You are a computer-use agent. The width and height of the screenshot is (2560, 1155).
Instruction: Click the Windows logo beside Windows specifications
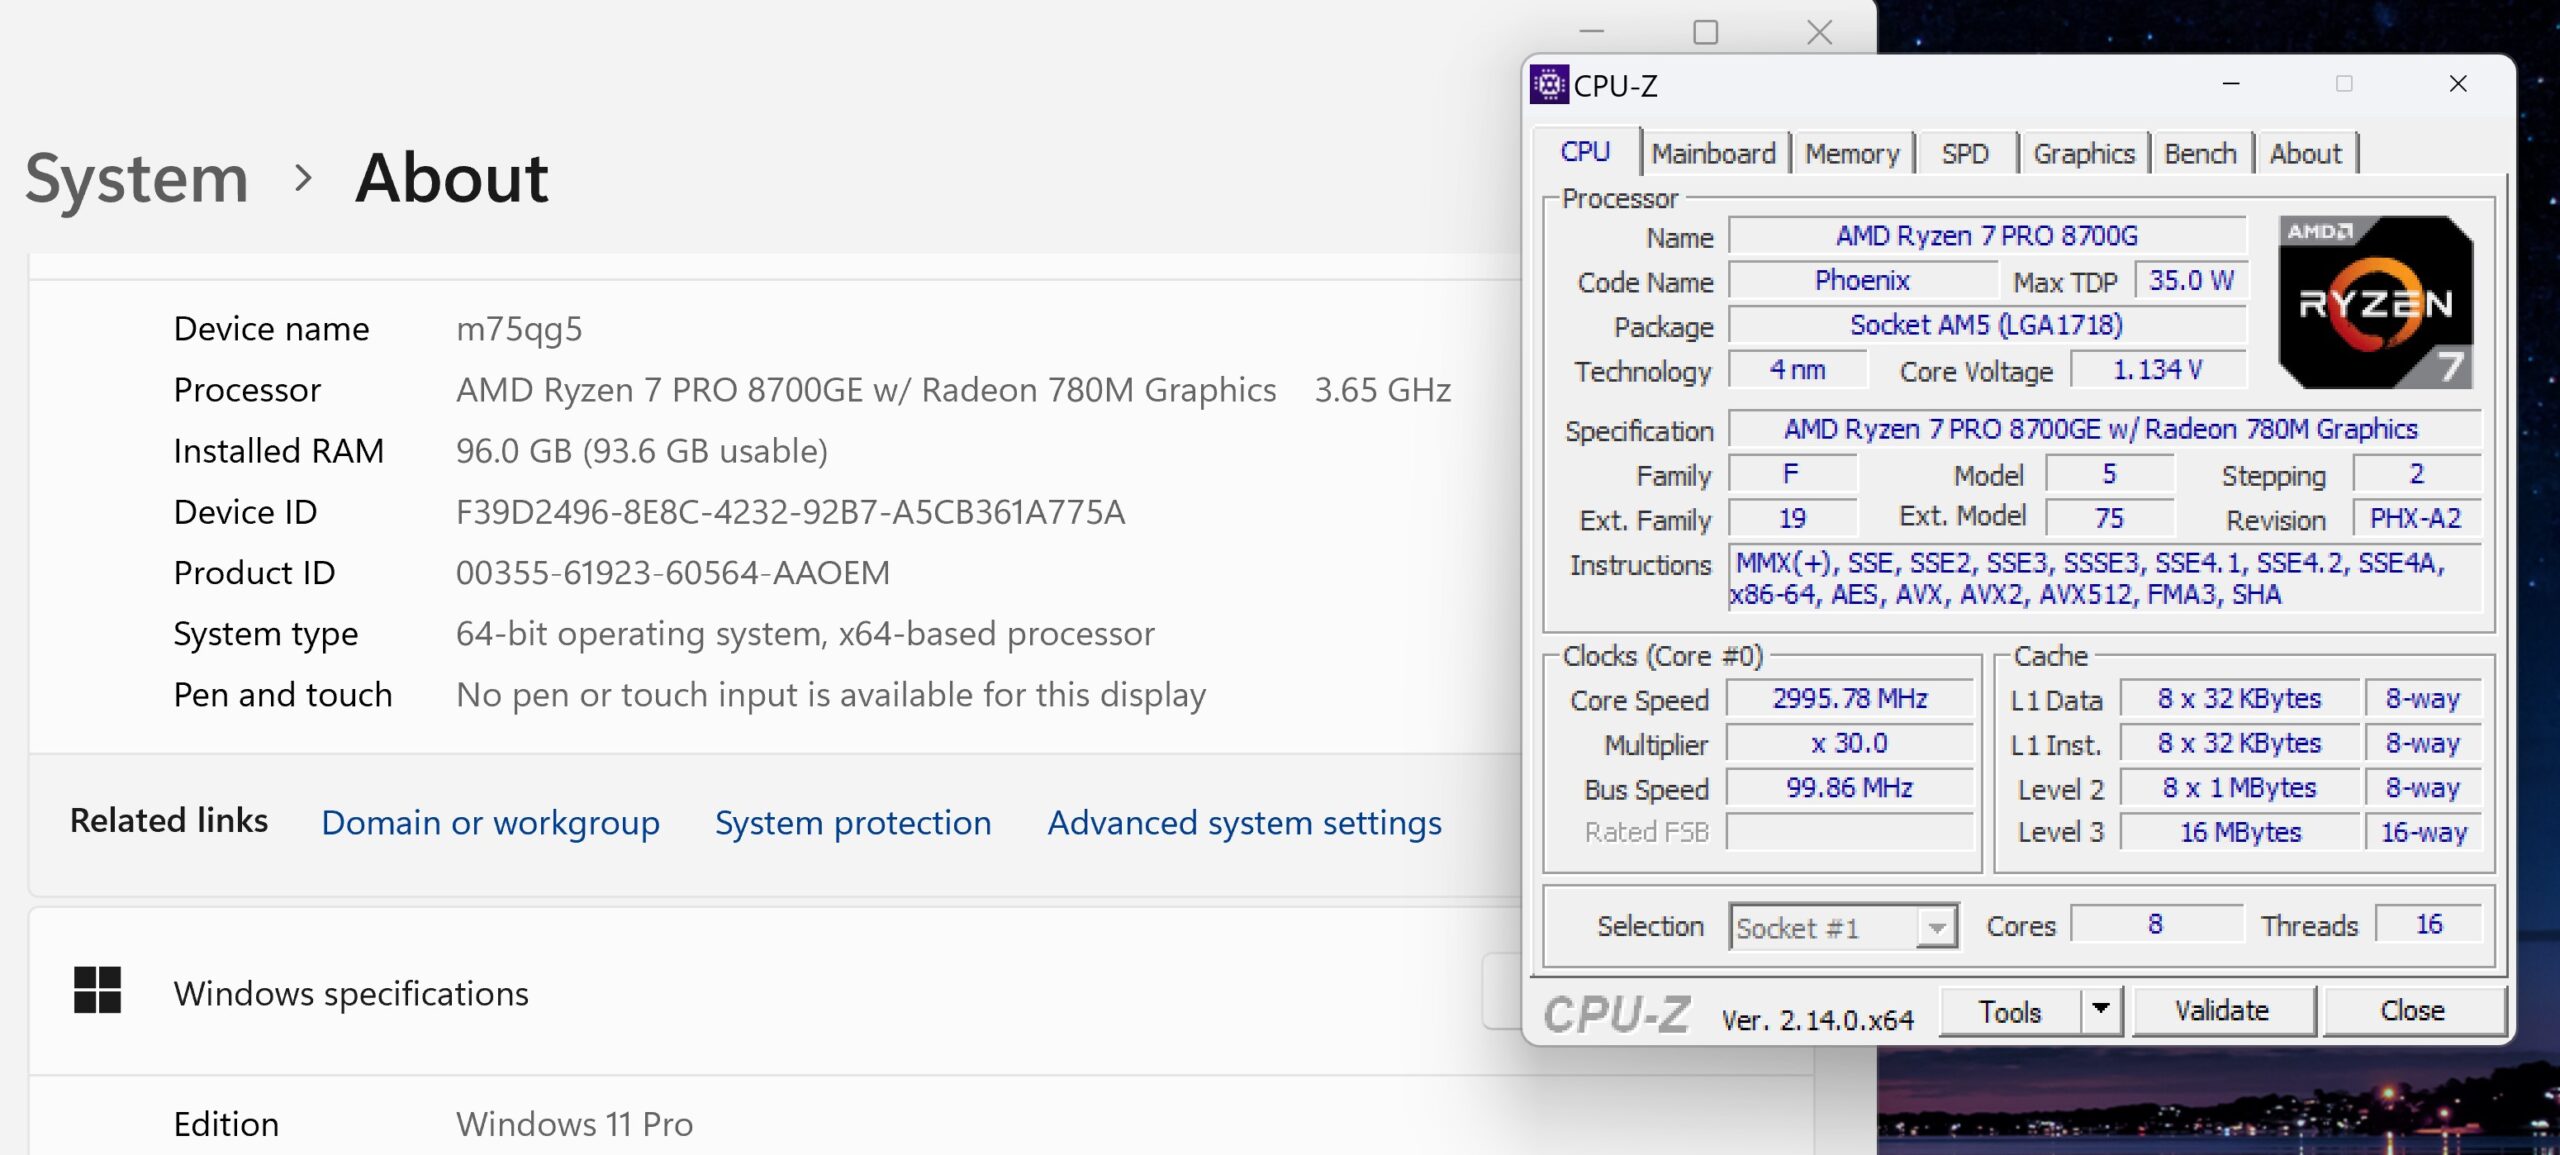pyautogui.click(x=98, y=990)
